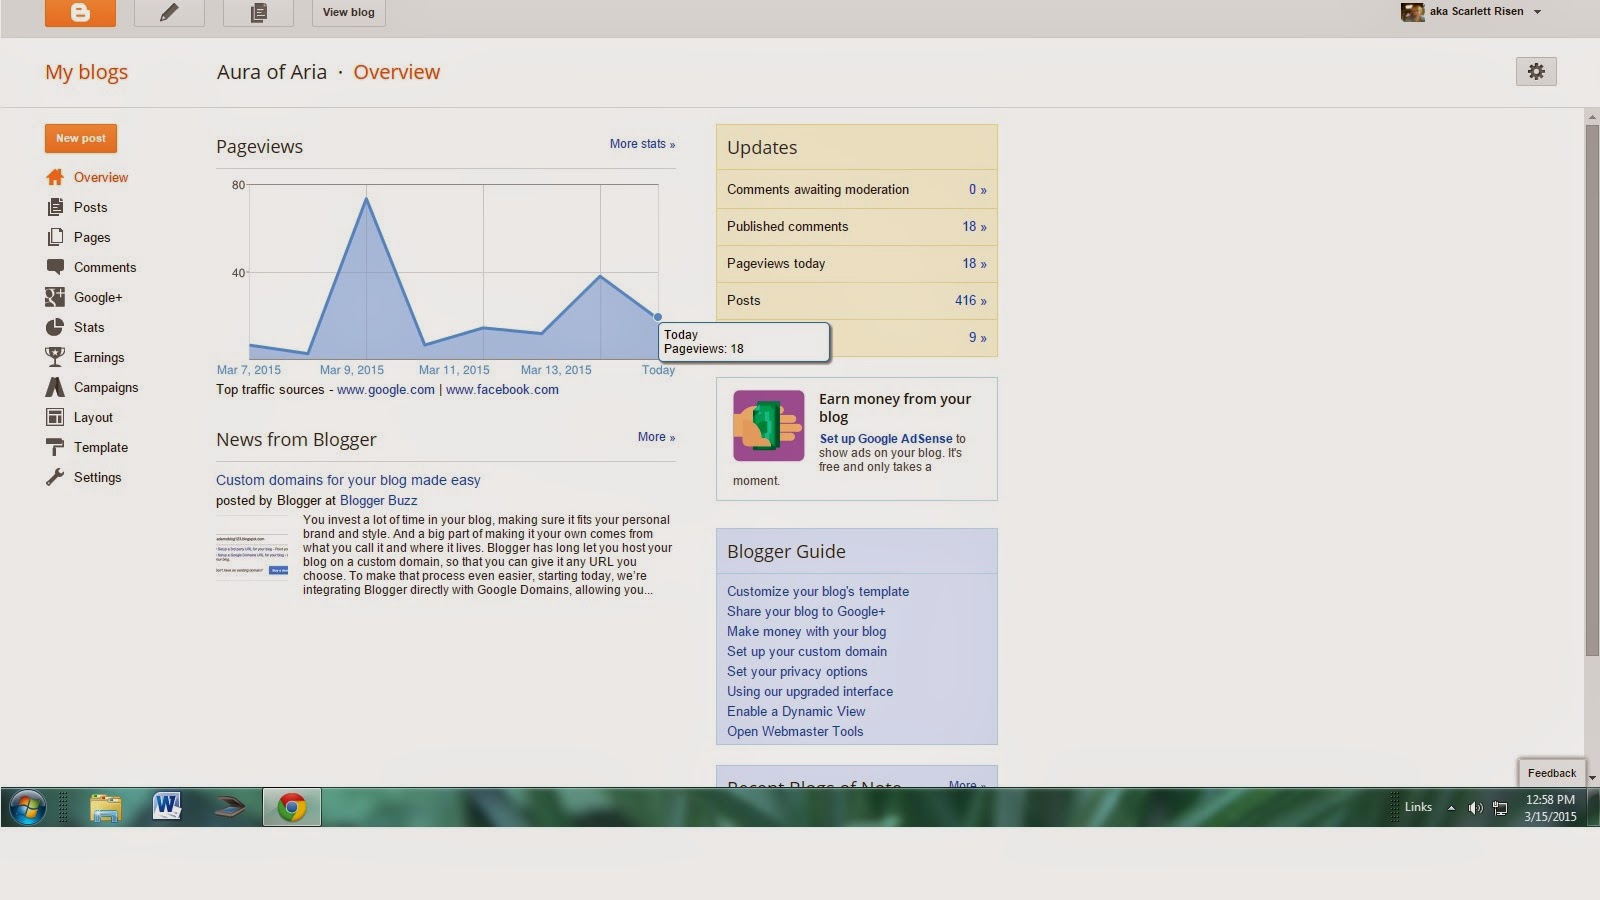
Task: Click the pencil compose post icon
Action: coord(169,12)
